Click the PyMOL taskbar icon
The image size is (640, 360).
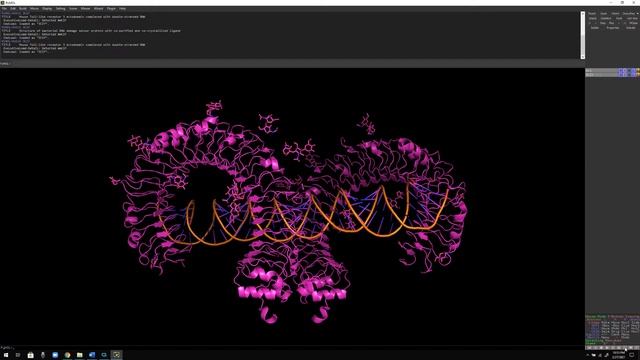point(116,355)
